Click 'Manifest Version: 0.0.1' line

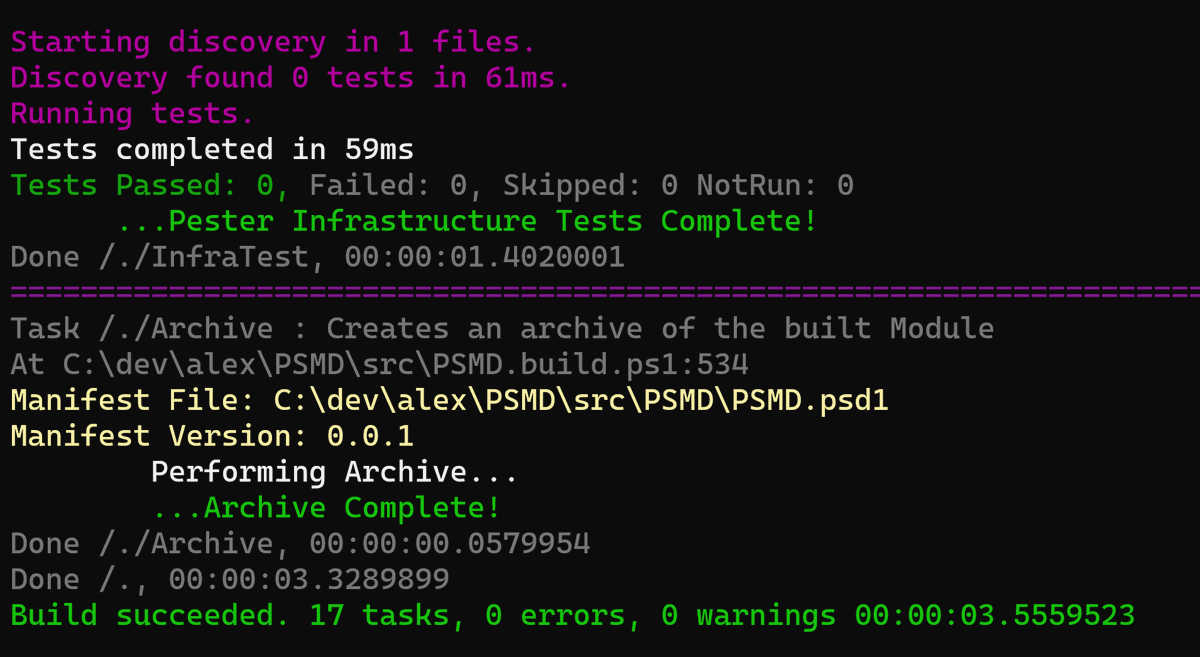[212, 437]
